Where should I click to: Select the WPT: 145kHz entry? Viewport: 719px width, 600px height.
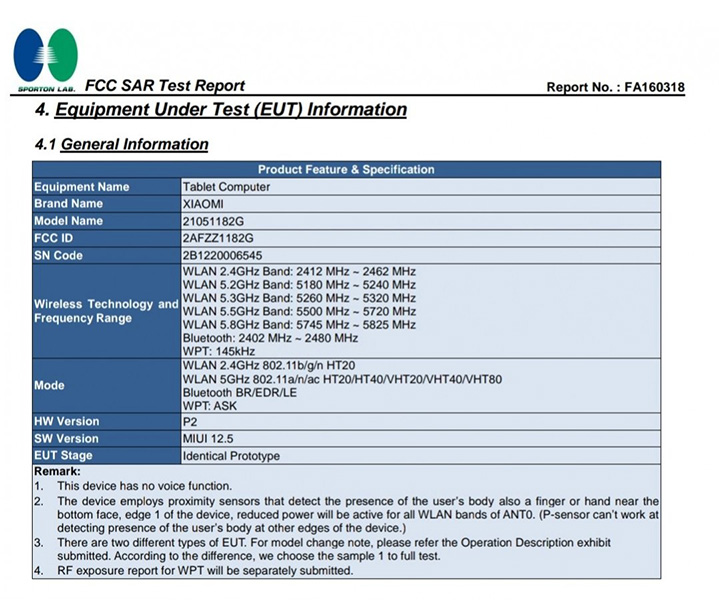pyautogui.click(x=219, y=351)
